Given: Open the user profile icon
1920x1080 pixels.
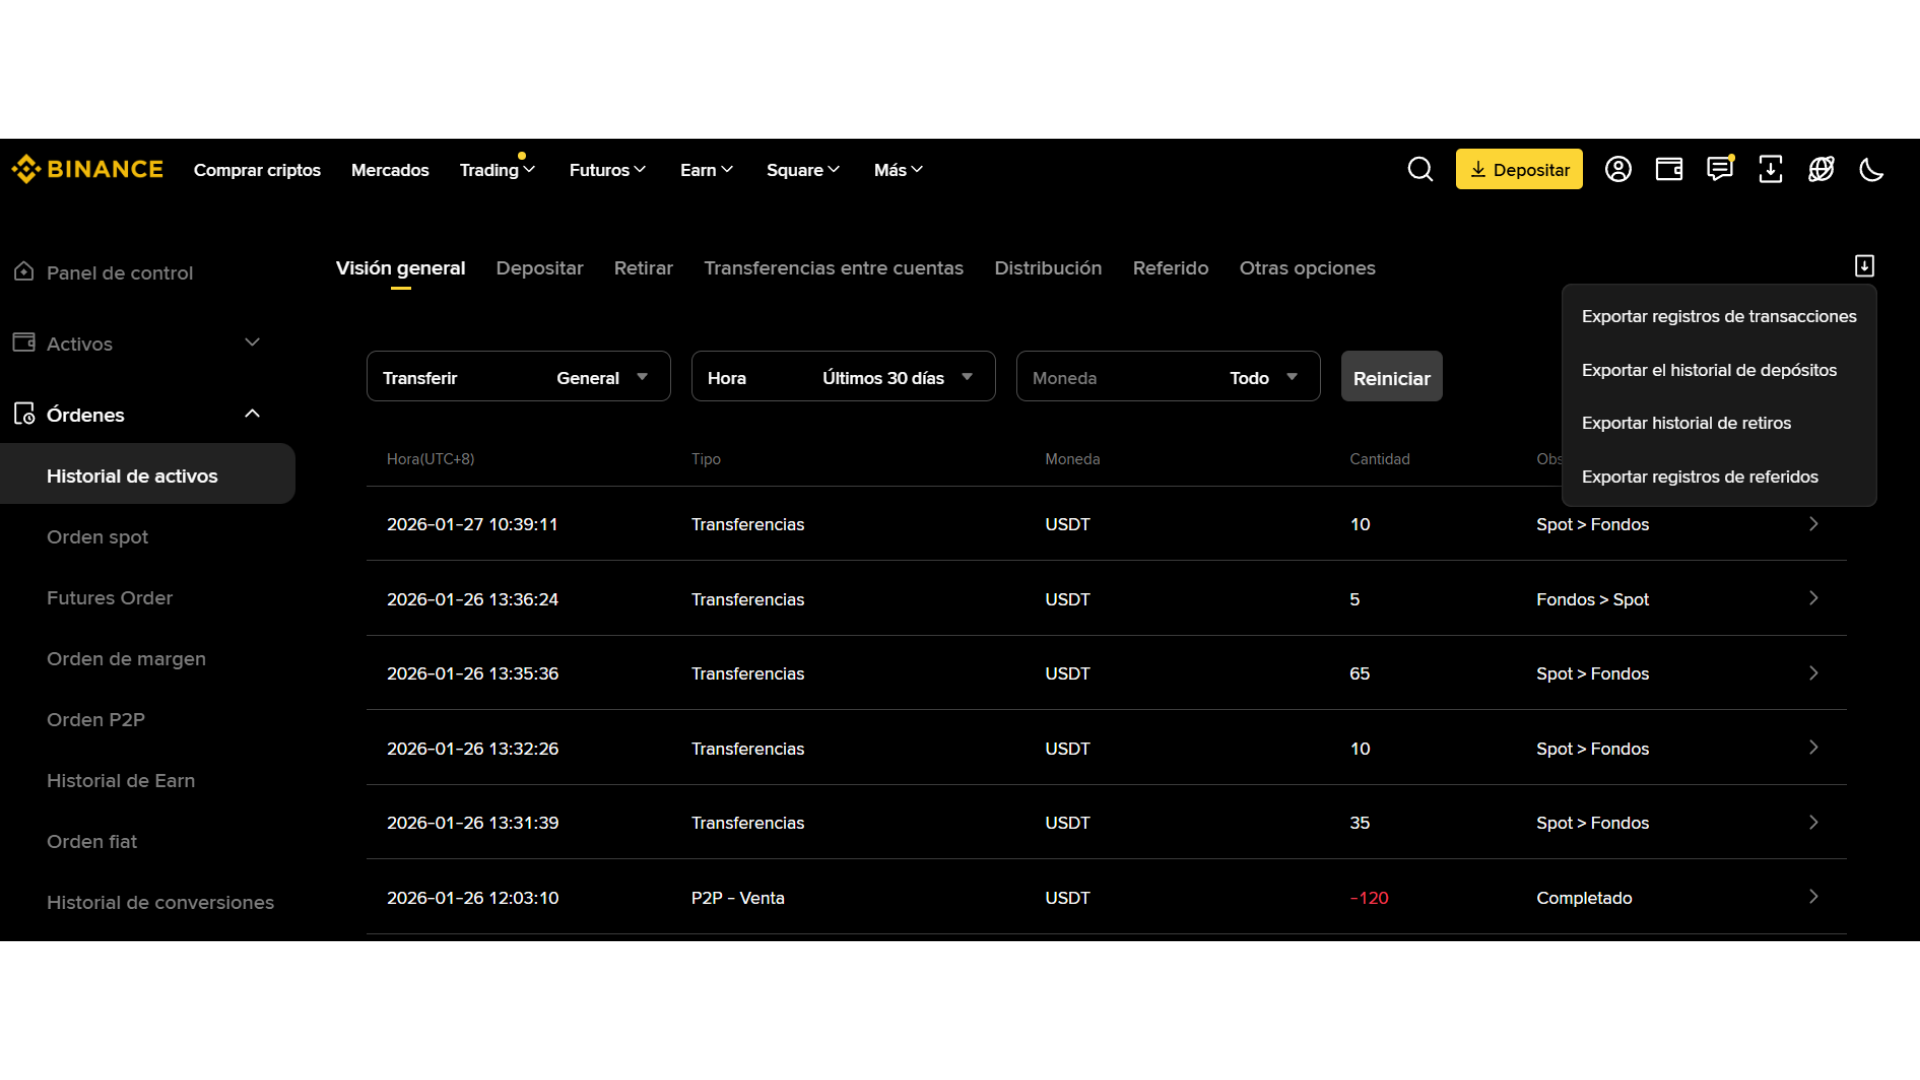Looking at the screenshot, I should pyautogui.click(x=1618, y=169).
